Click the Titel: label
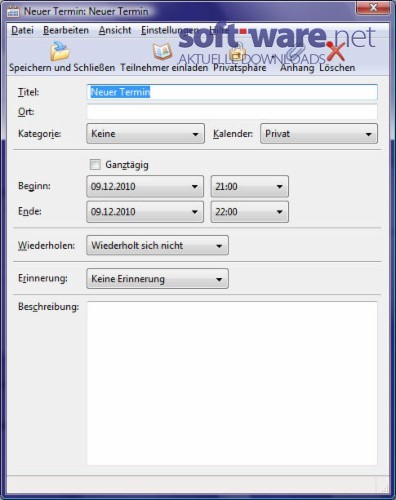The width and height of the screenshot is (396, 500). click(28, 92)
